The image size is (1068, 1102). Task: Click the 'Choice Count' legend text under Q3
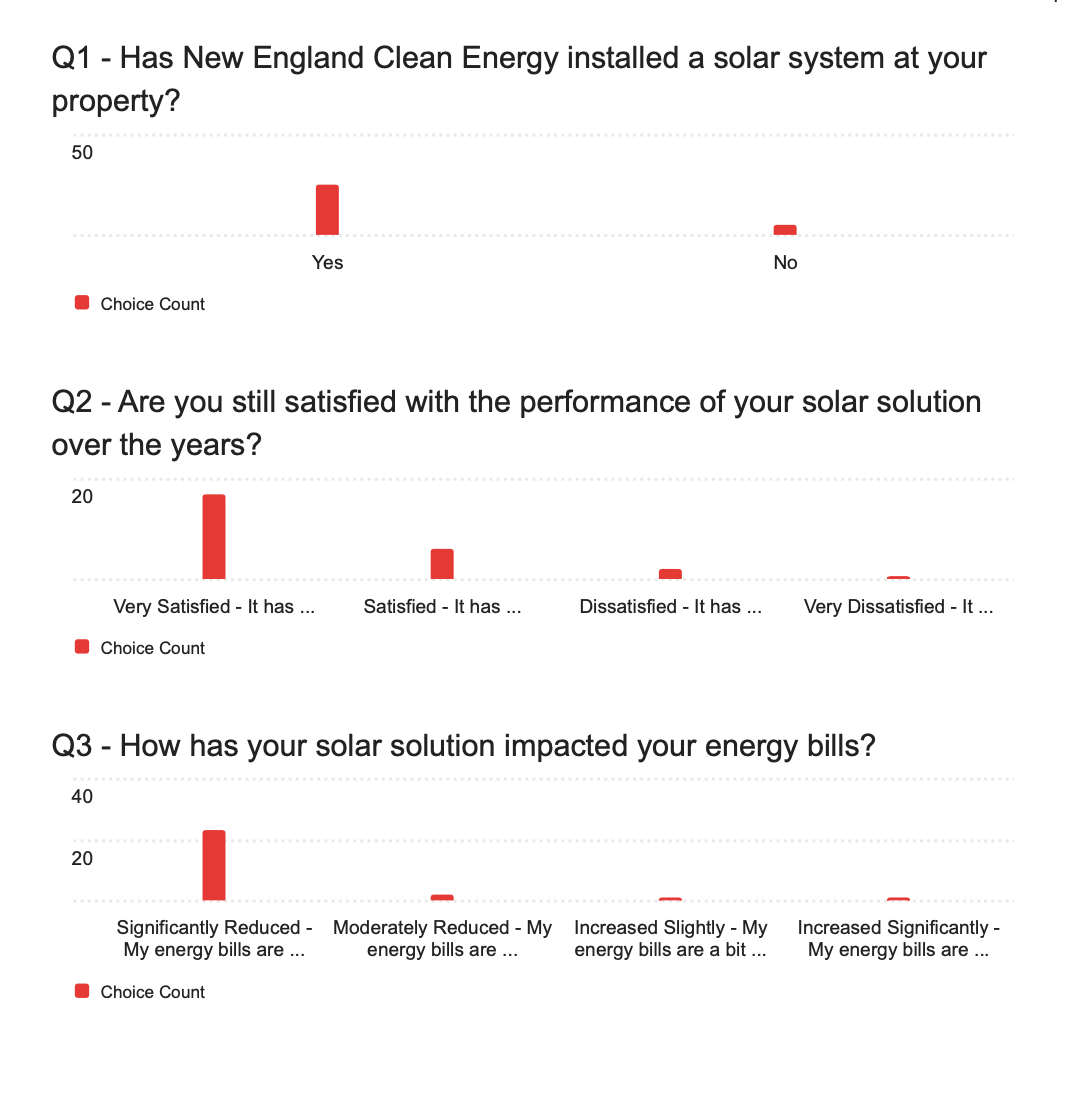pos(153,992)
